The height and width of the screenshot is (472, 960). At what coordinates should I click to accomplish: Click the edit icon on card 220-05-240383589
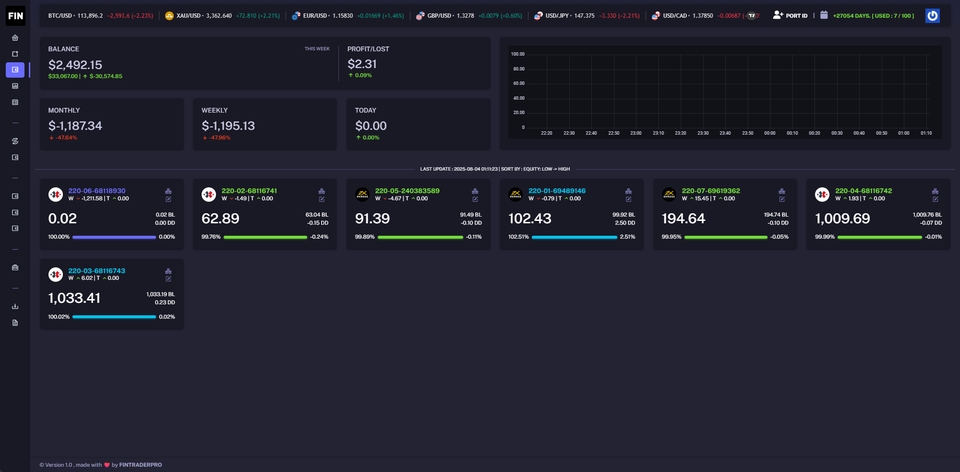[x=475, y=199]
